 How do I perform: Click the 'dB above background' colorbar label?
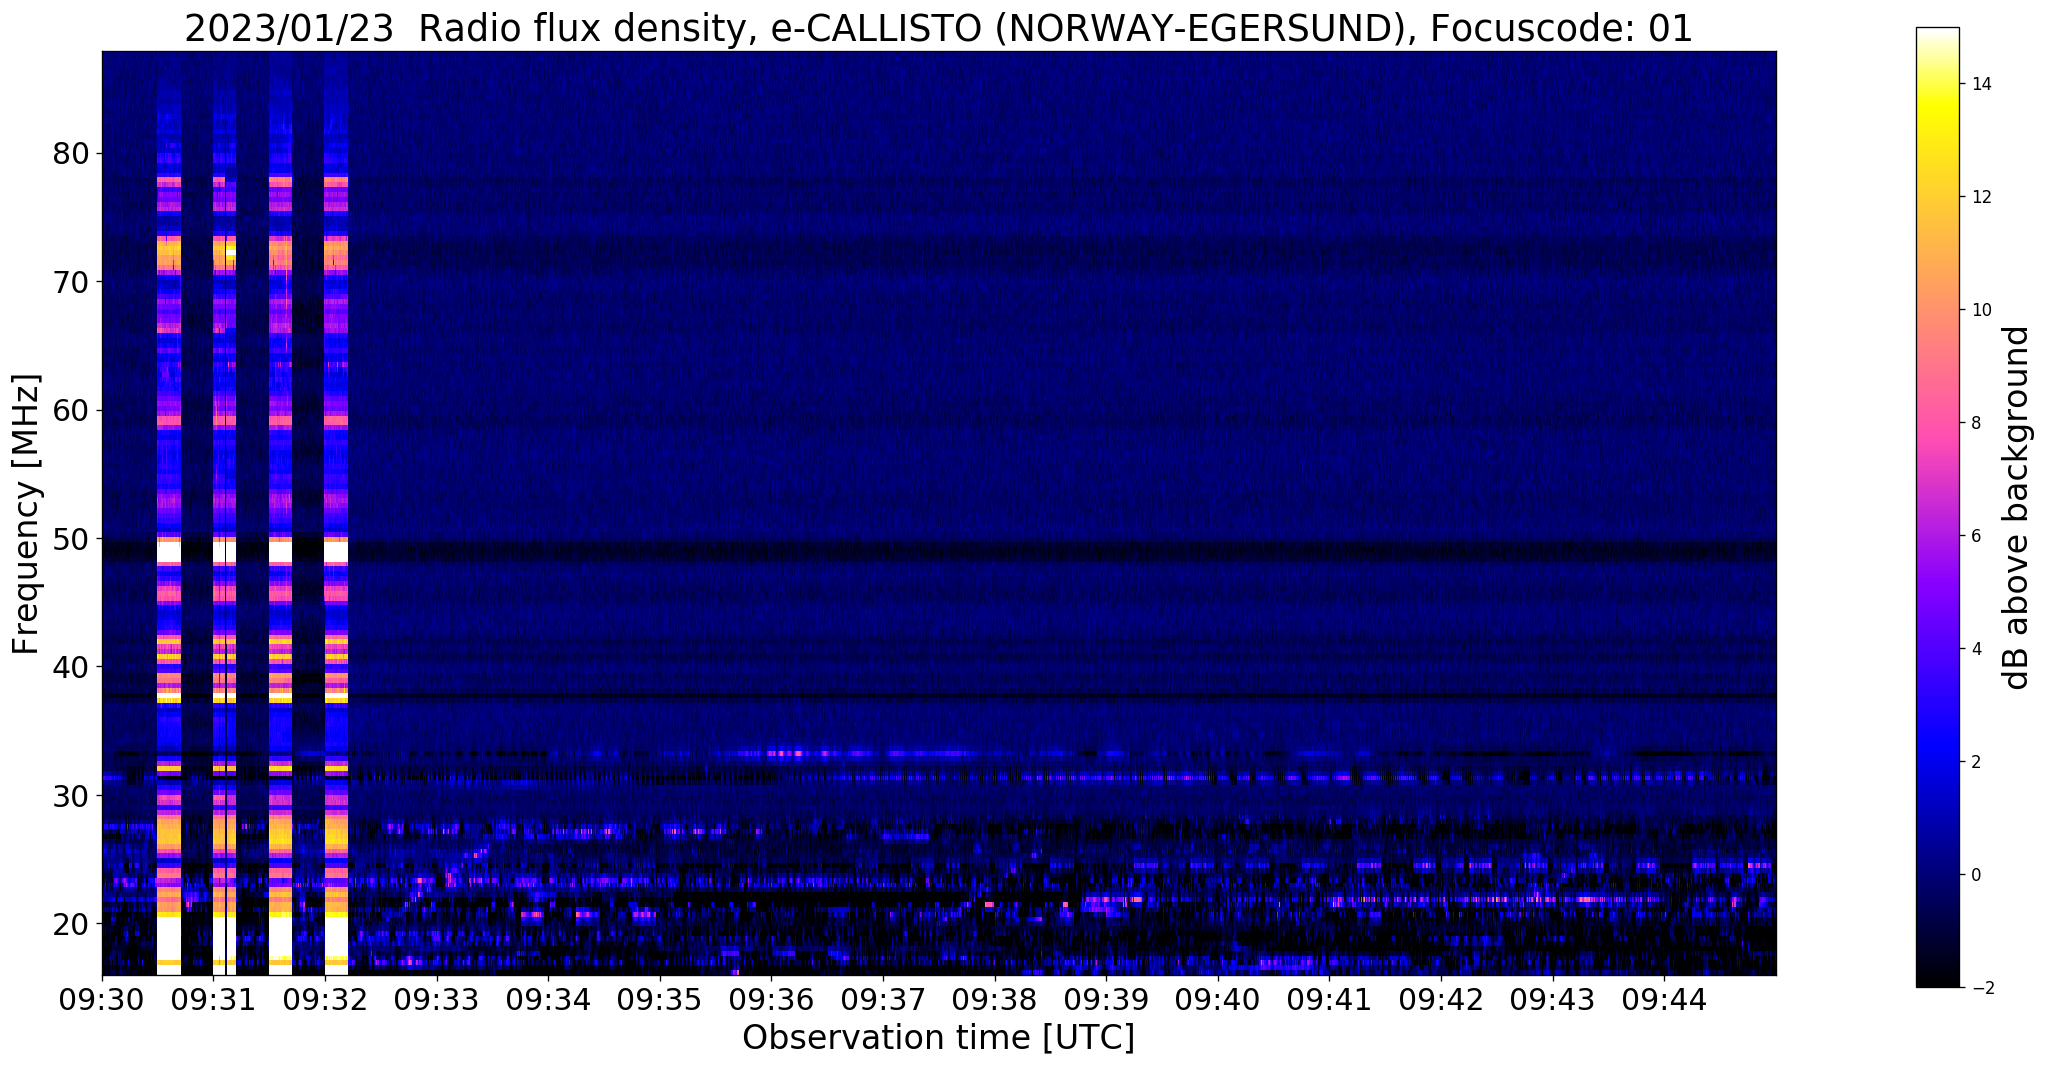[2017, 507]
